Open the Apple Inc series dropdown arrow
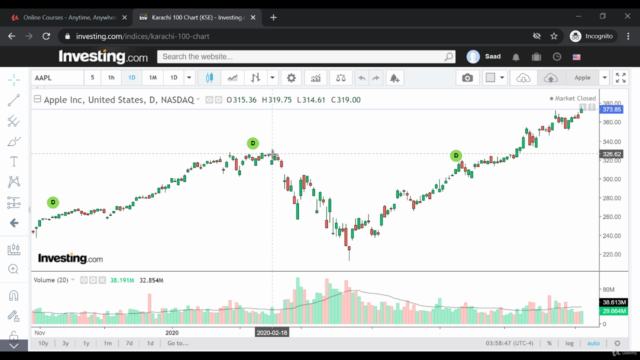This screenshot has width=640, height=360. [198, 100]
